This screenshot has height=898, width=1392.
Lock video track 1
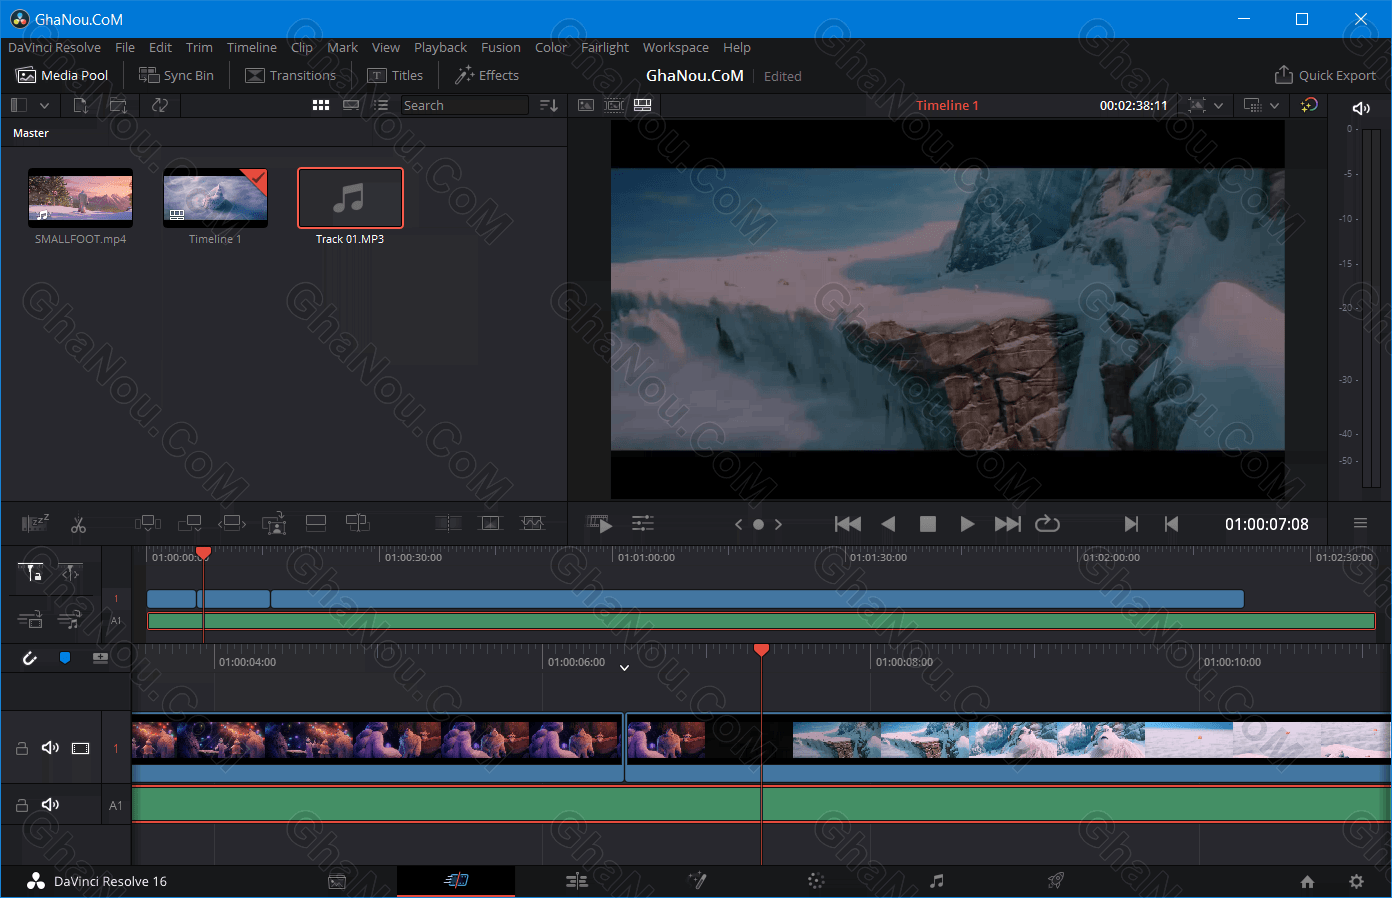pos(21,748)
